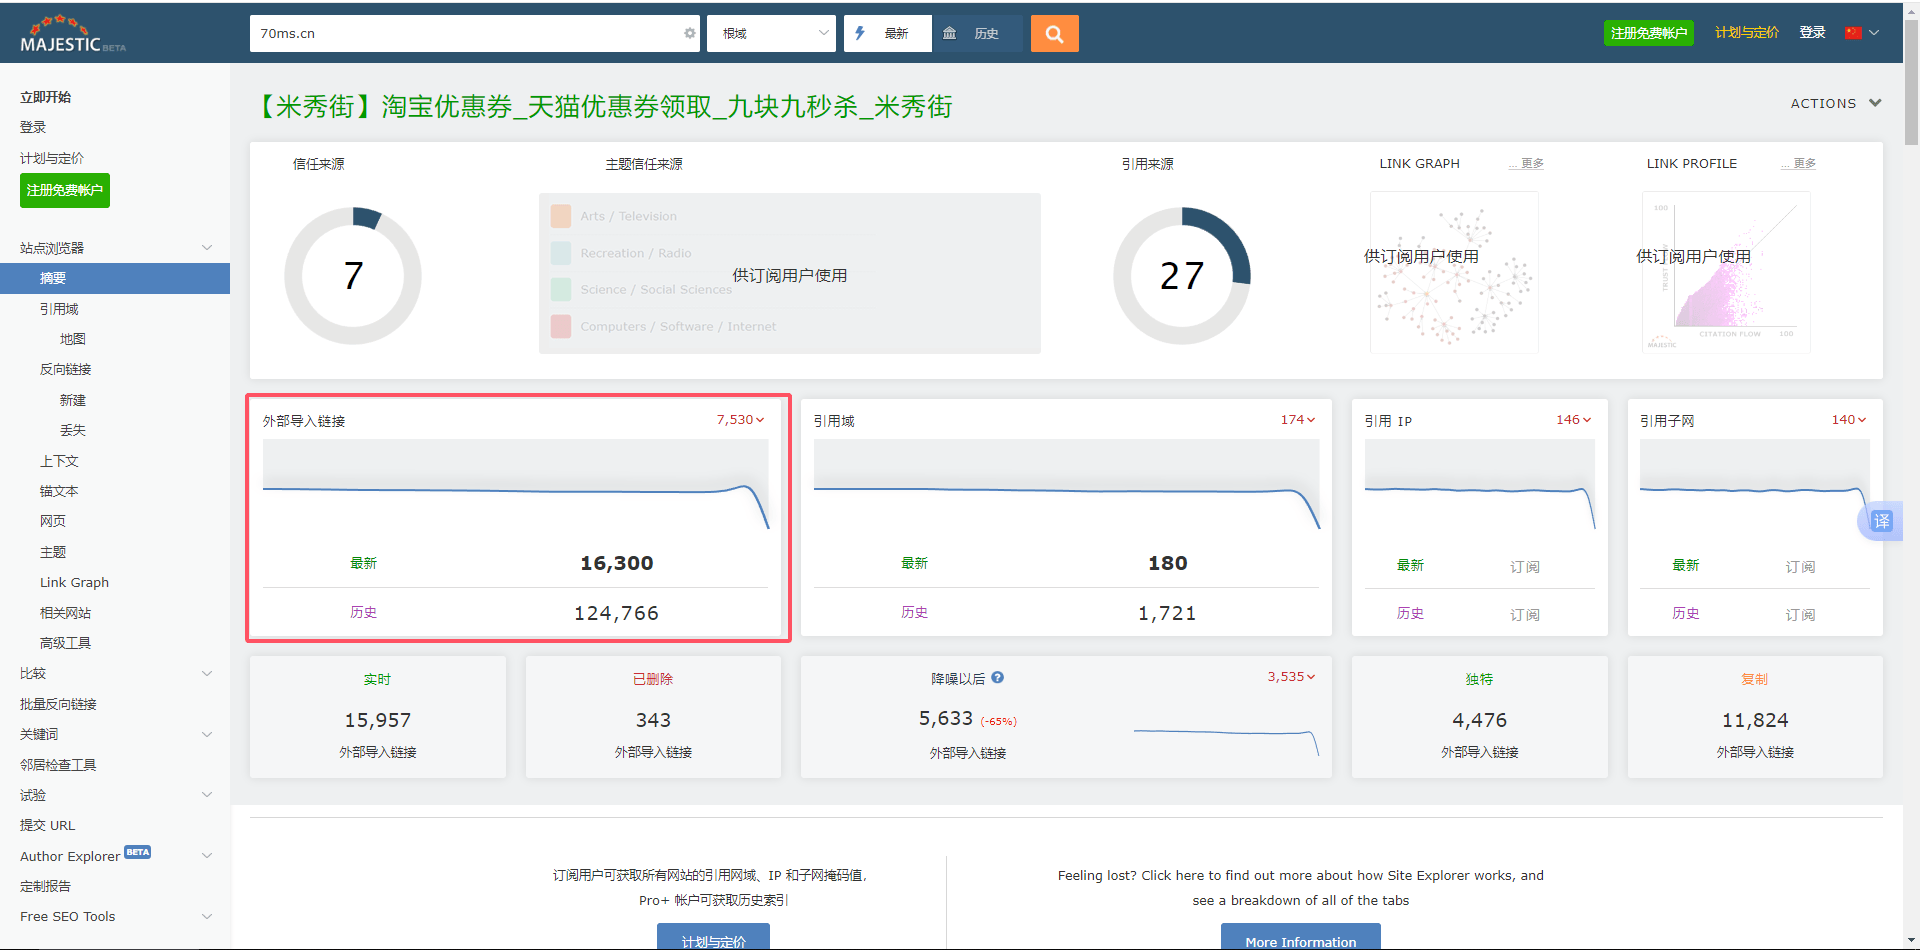
Task: Open the Link Profile chart thumbnail
Action: pos(1726,272)
